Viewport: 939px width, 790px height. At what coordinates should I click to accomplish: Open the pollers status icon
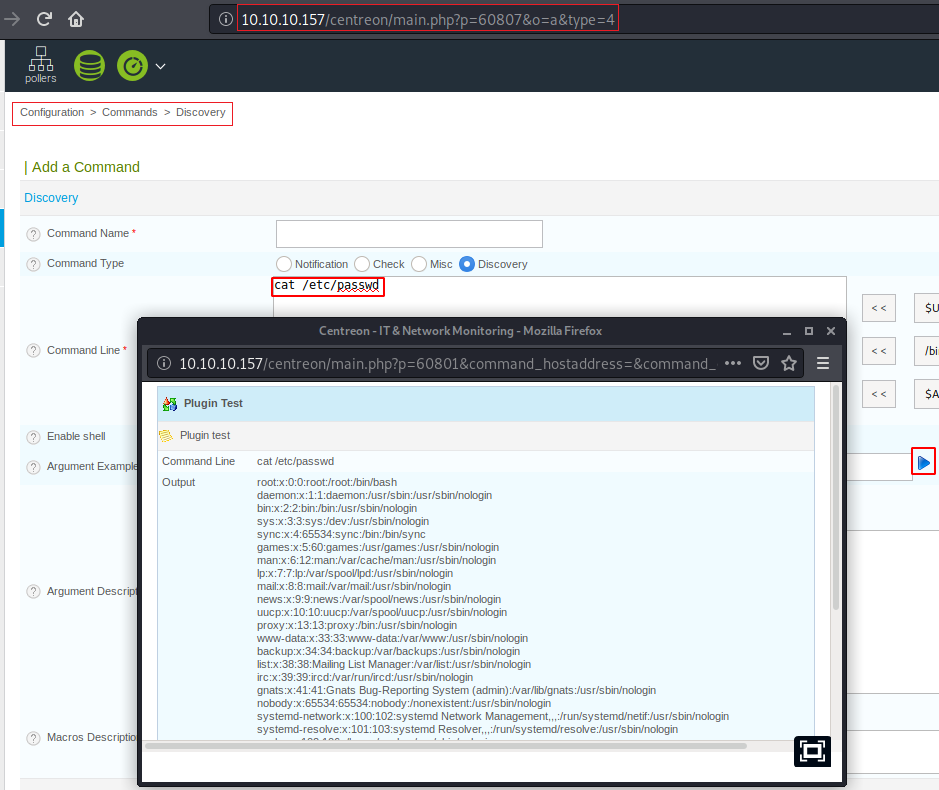tap(41, 65)
